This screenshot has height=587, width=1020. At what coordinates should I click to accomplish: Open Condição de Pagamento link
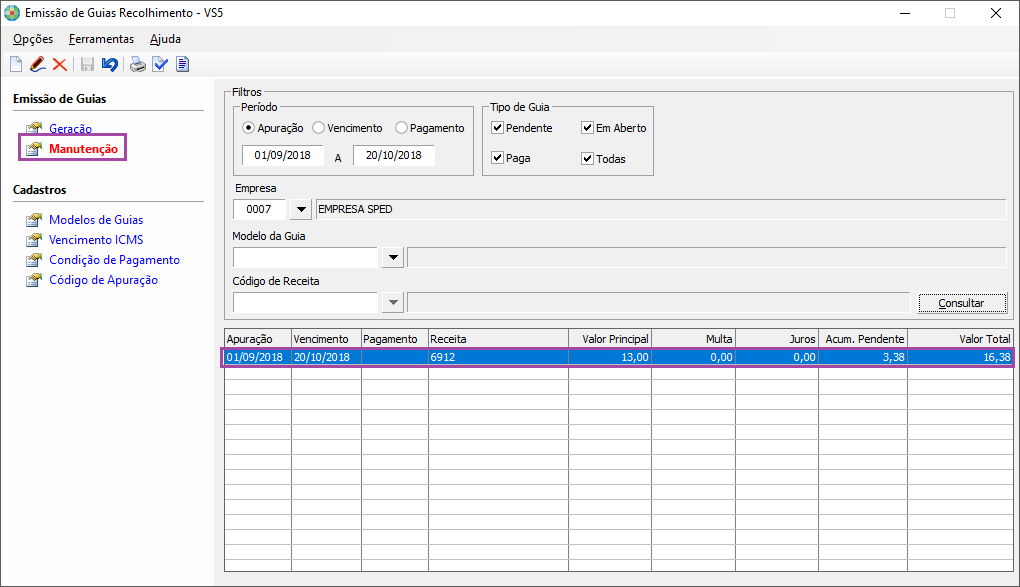(114, 260)
